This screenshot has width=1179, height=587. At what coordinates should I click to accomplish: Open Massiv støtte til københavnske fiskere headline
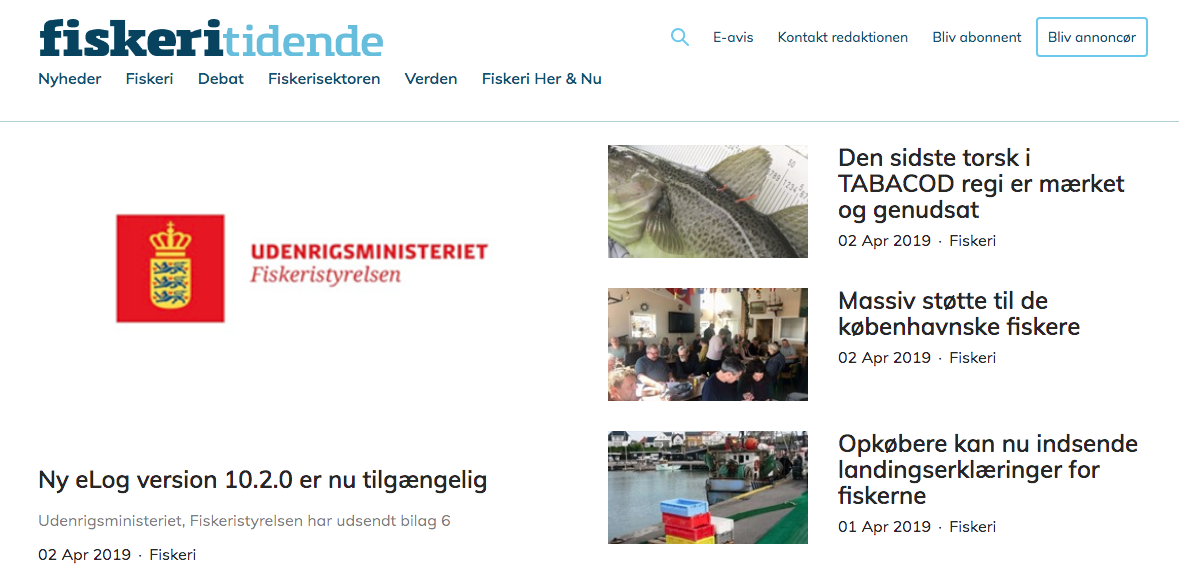click(959, 313)
